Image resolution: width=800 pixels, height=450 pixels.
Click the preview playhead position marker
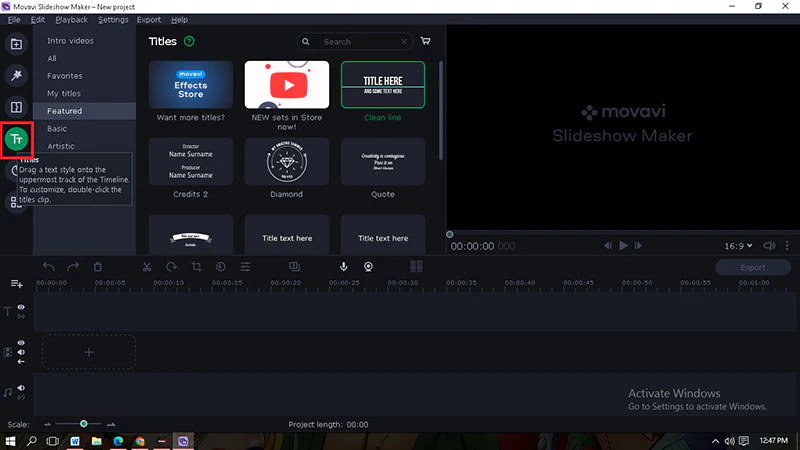point(449,235)
